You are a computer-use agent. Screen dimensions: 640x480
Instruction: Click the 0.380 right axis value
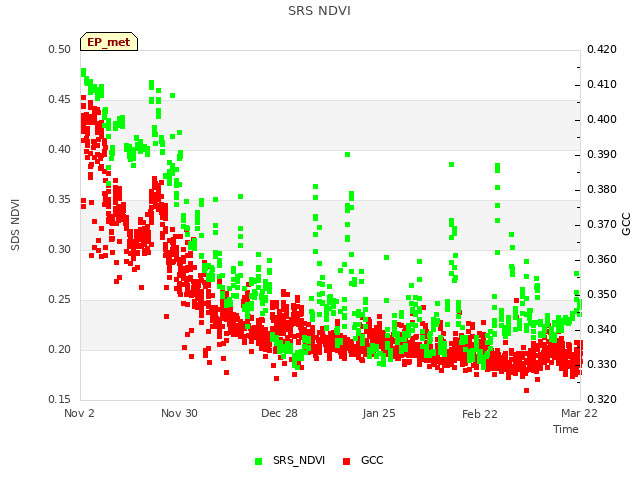tap(602, 189)
